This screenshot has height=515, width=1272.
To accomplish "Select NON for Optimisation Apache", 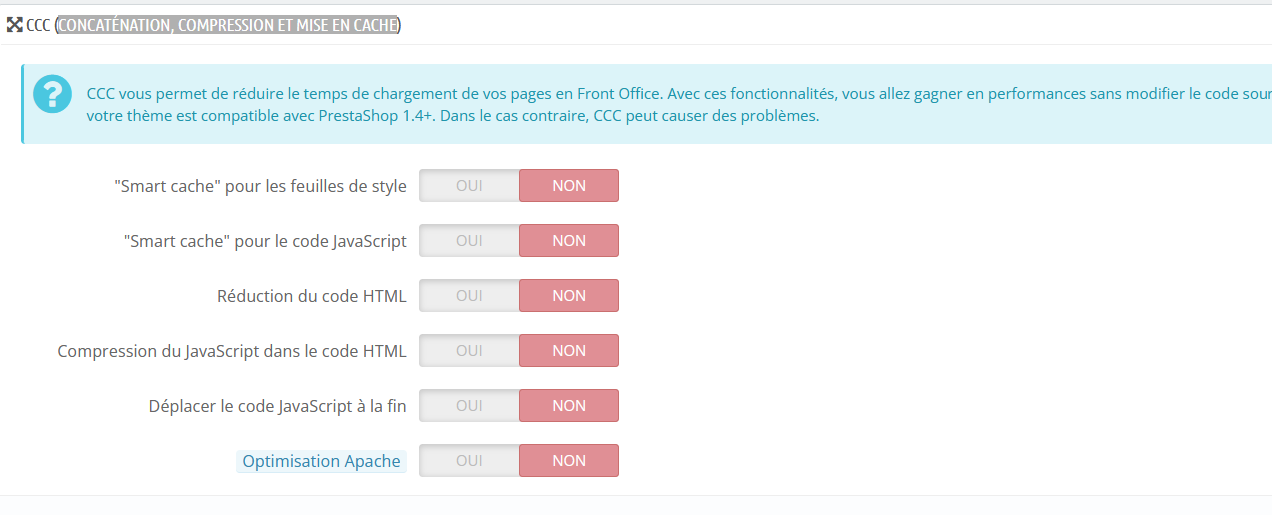I will tap(569, 460).
